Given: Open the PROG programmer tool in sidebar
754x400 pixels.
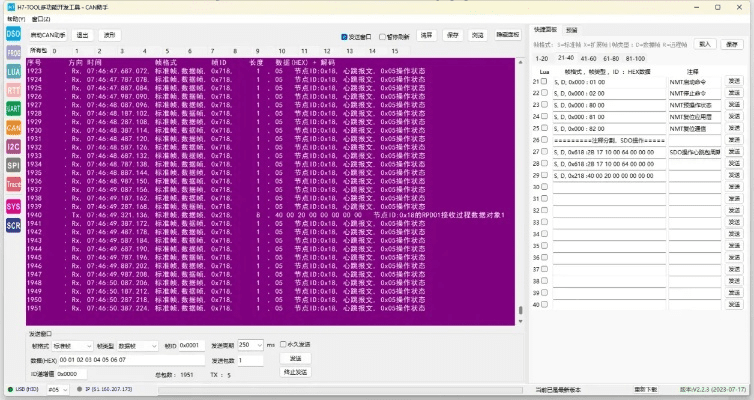Looking at the screenshot, I should 13,52.
